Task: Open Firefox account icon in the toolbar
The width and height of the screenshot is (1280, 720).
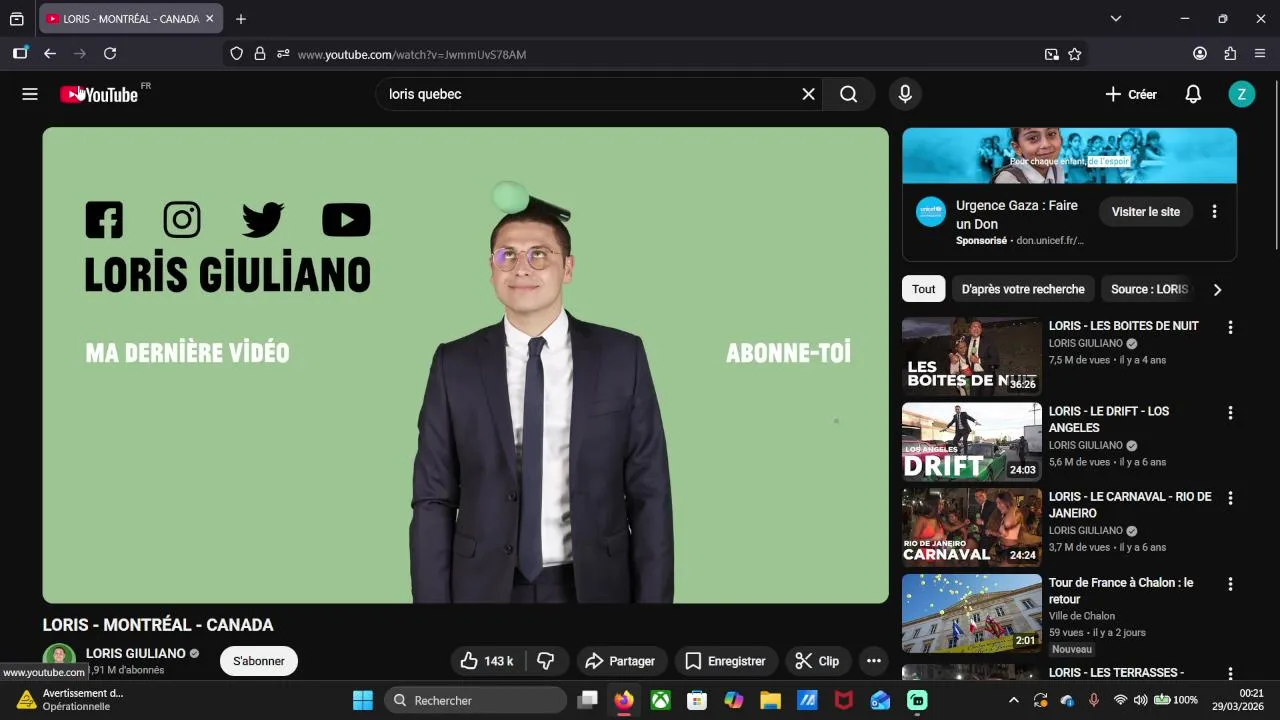Action: (x=1200, y=54)
